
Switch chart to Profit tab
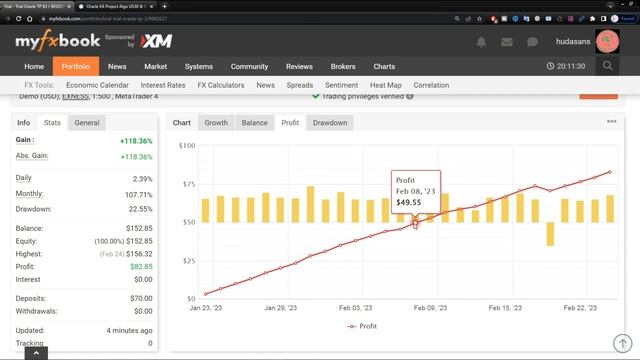coord(290,123)
